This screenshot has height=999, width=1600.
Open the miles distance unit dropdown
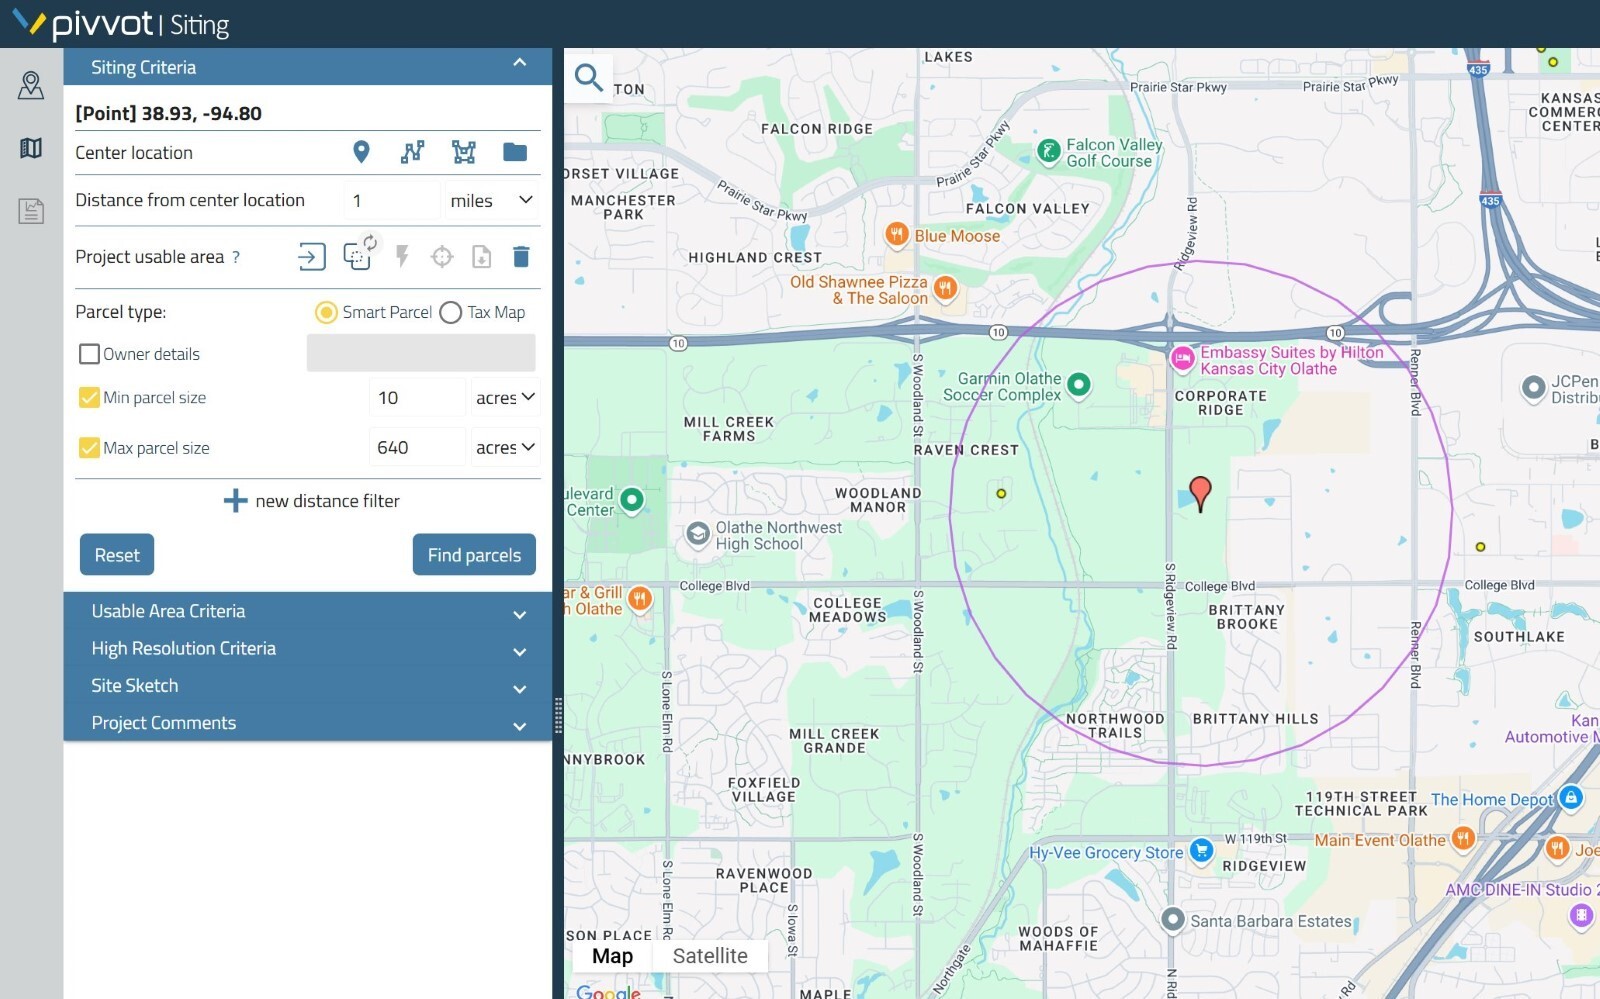(x=491, y=200)
